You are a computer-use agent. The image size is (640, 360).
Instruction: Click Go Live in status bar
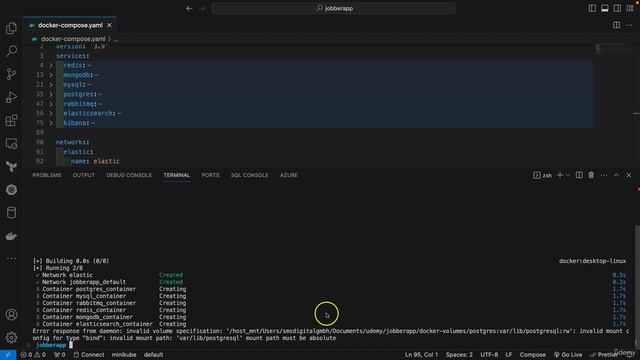(568, 355)
